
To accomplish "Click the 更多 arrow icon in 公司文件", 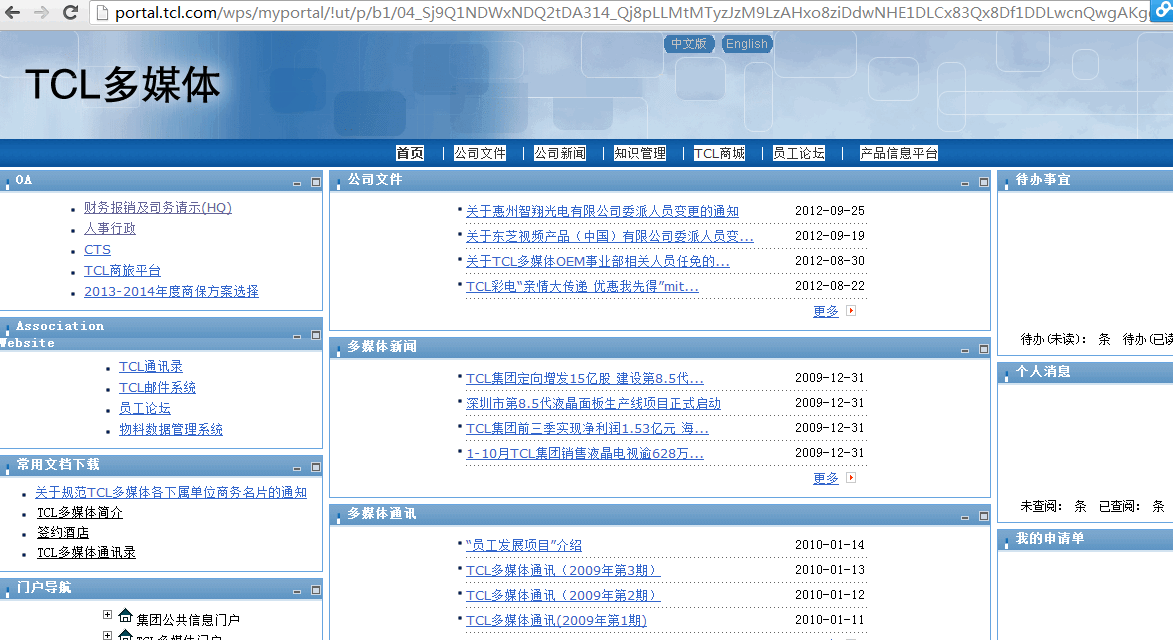I will pos(851,310).
